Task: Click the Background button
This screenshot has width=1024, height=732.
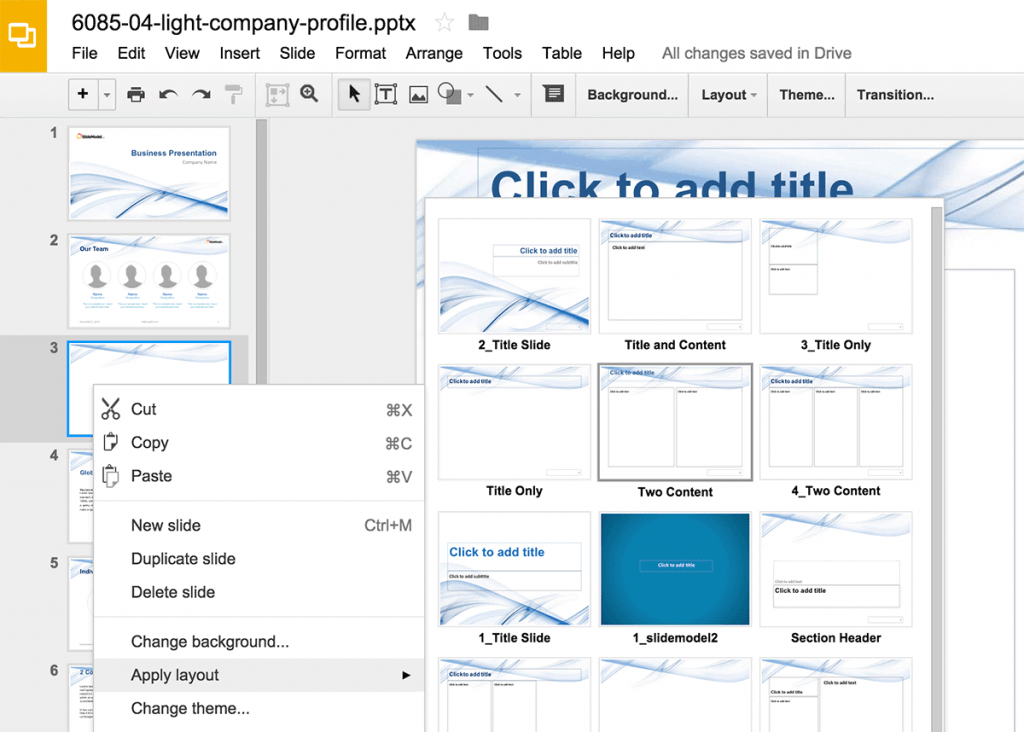Action: [632, 94]
